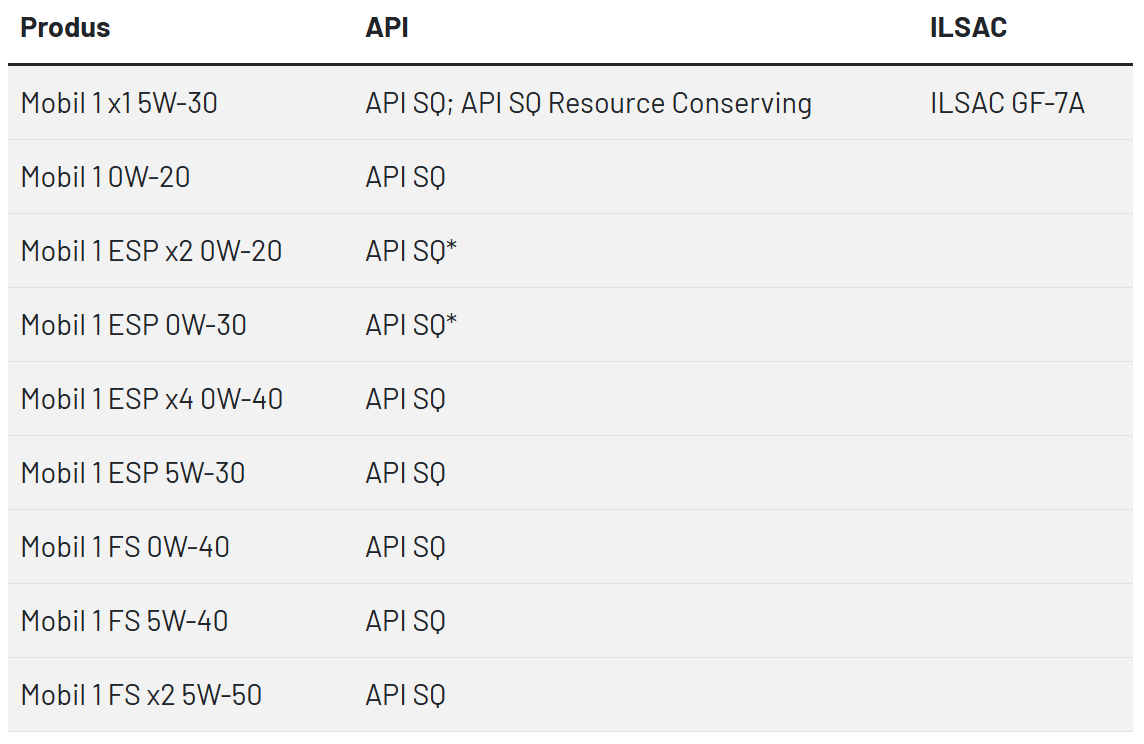Screen dimensions: 1144x744
Task: Select the Mobil 1 x1 5W-30 cell
Action: [119, 103]
